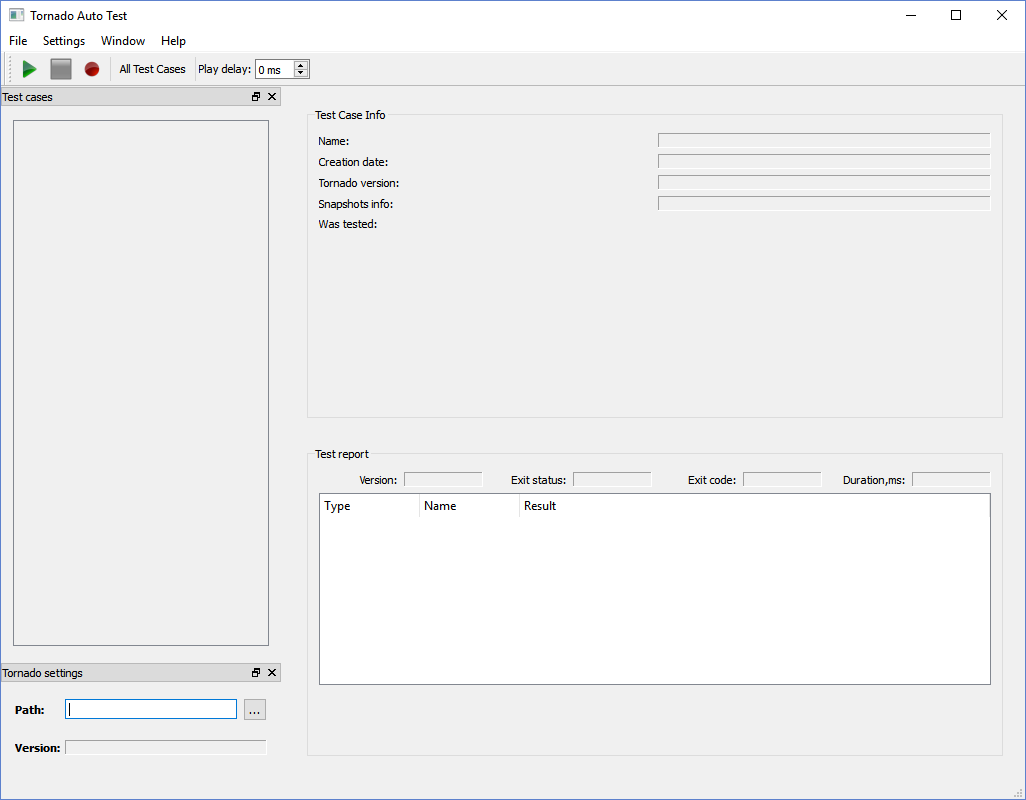Click the gray Stop button
Image resolution: width=1026 pixels, height=800 pixels.
pos(61,69)
